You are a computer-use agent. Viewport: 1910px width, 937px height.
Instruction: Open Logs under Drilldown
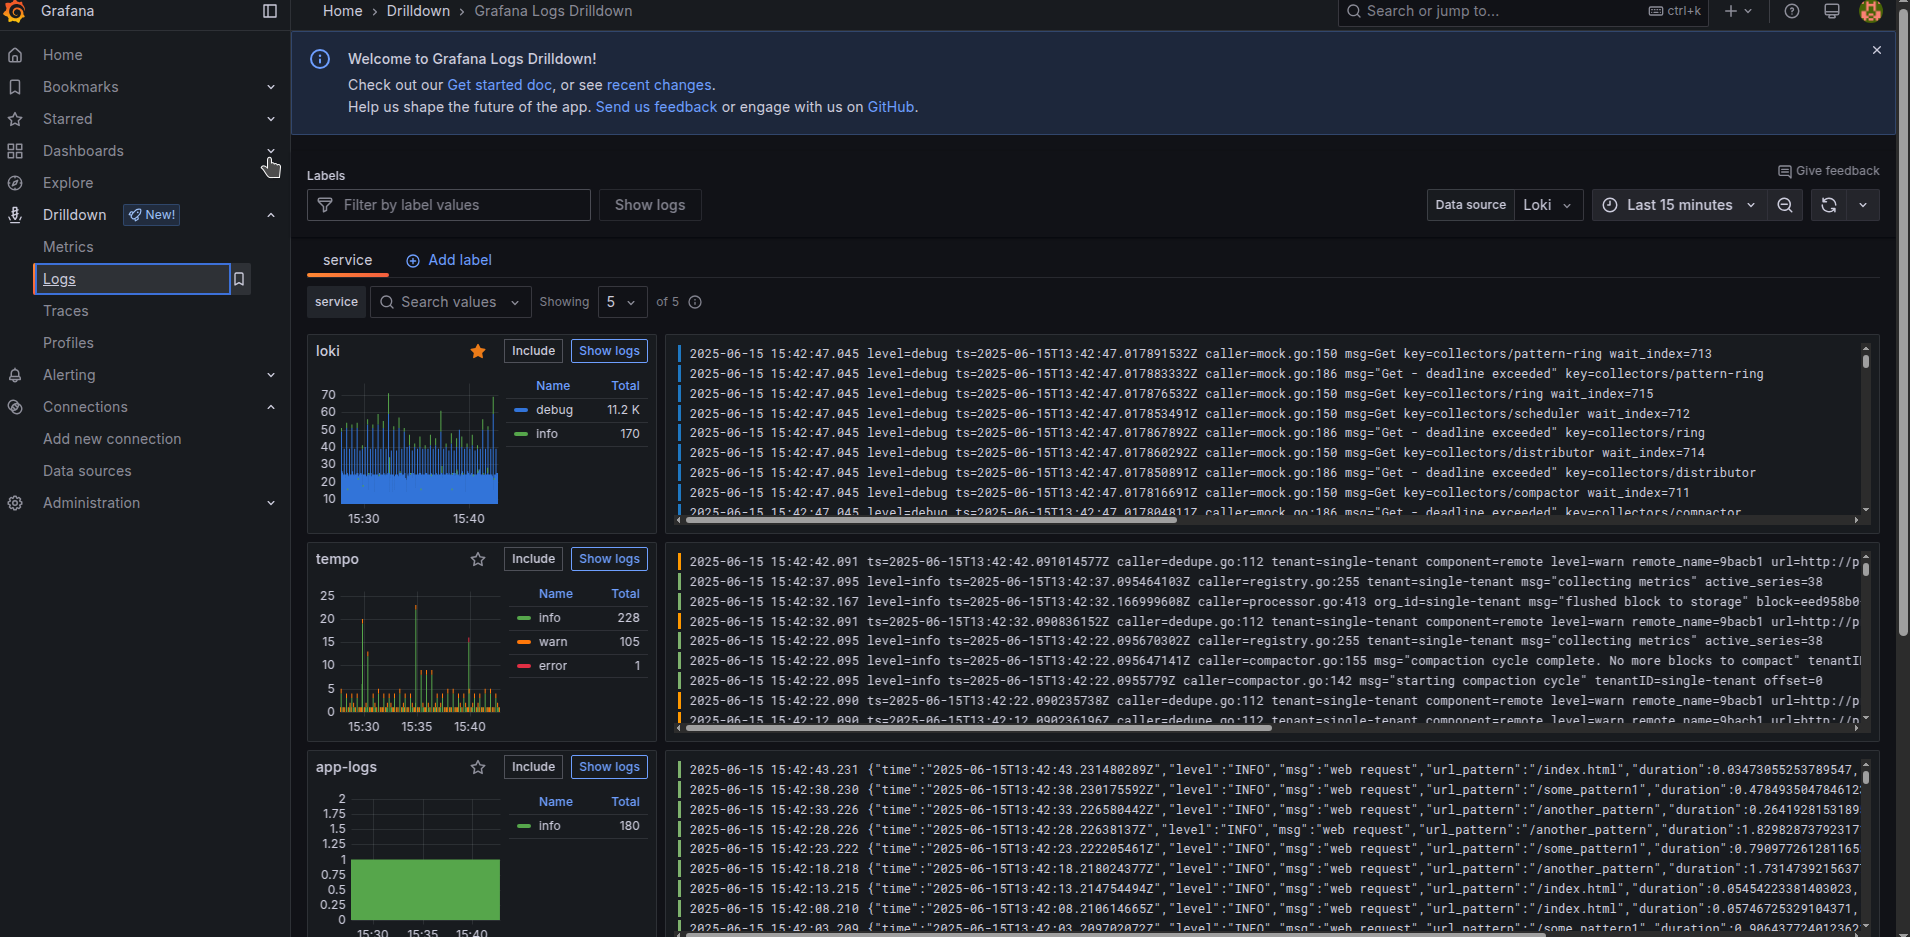coord(132,279)
